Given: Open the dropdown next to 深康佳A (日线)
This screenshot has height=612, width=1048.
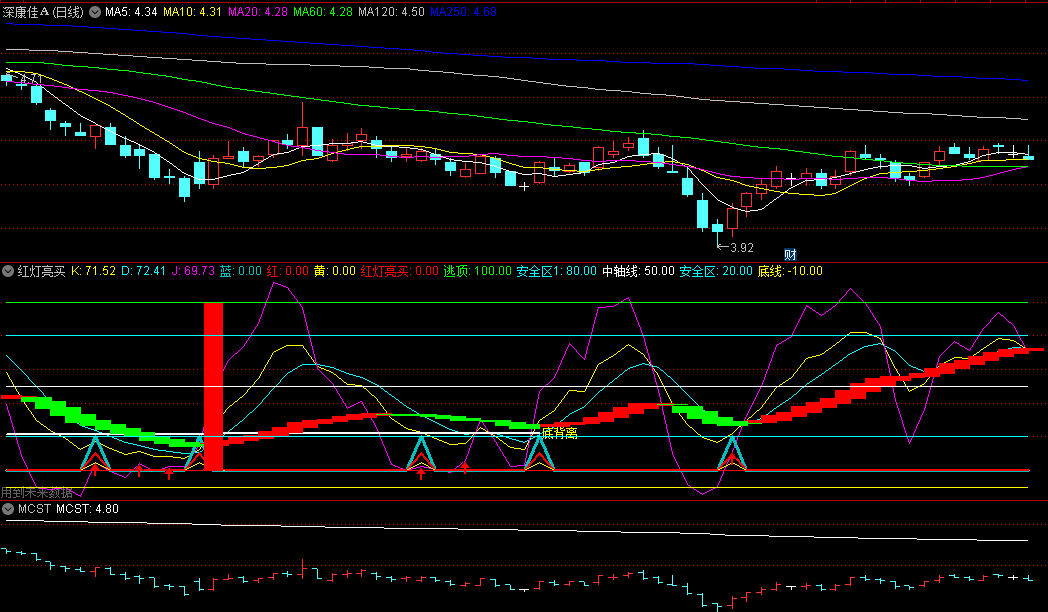Looking at the screenshot, I should tap(95, 12).
